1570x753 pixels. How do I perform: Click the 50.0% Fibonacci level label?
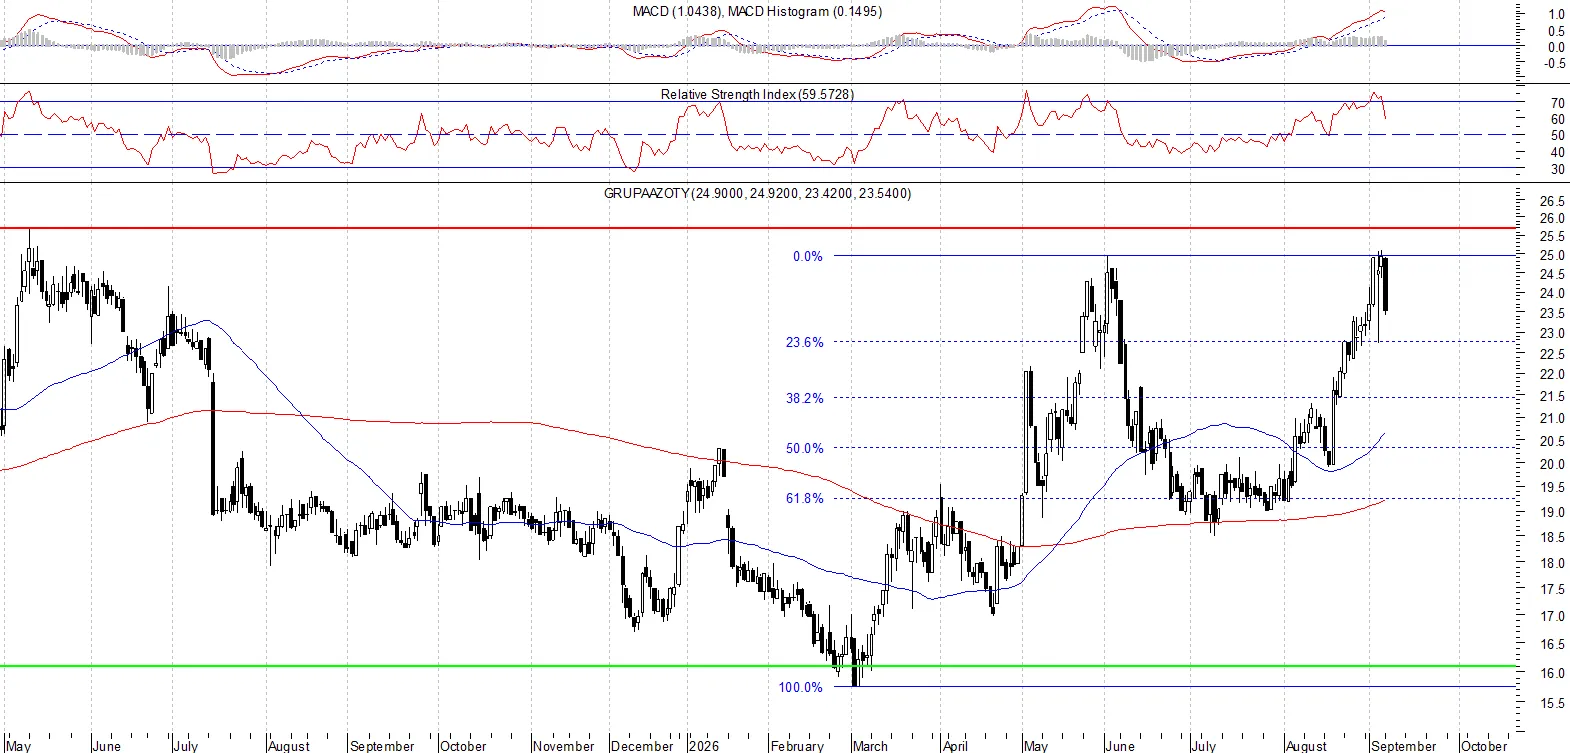(805, 448)
